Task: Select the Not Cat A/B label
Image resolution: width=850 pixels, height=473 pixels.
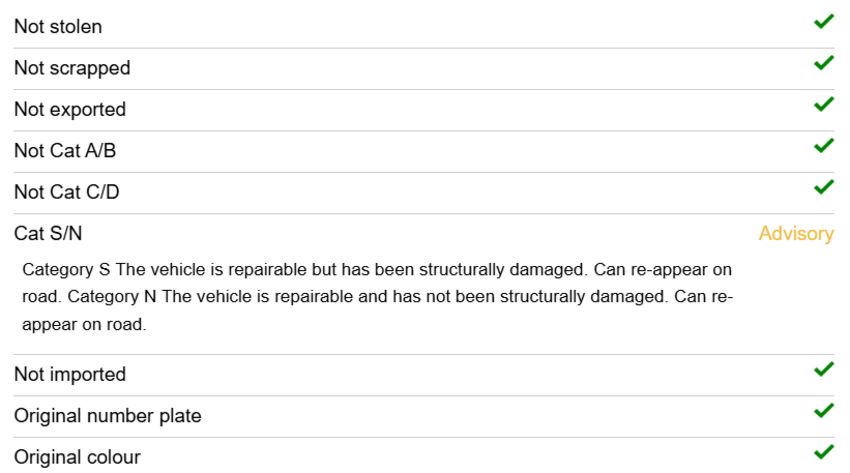Action: click(x=65, y=151)
